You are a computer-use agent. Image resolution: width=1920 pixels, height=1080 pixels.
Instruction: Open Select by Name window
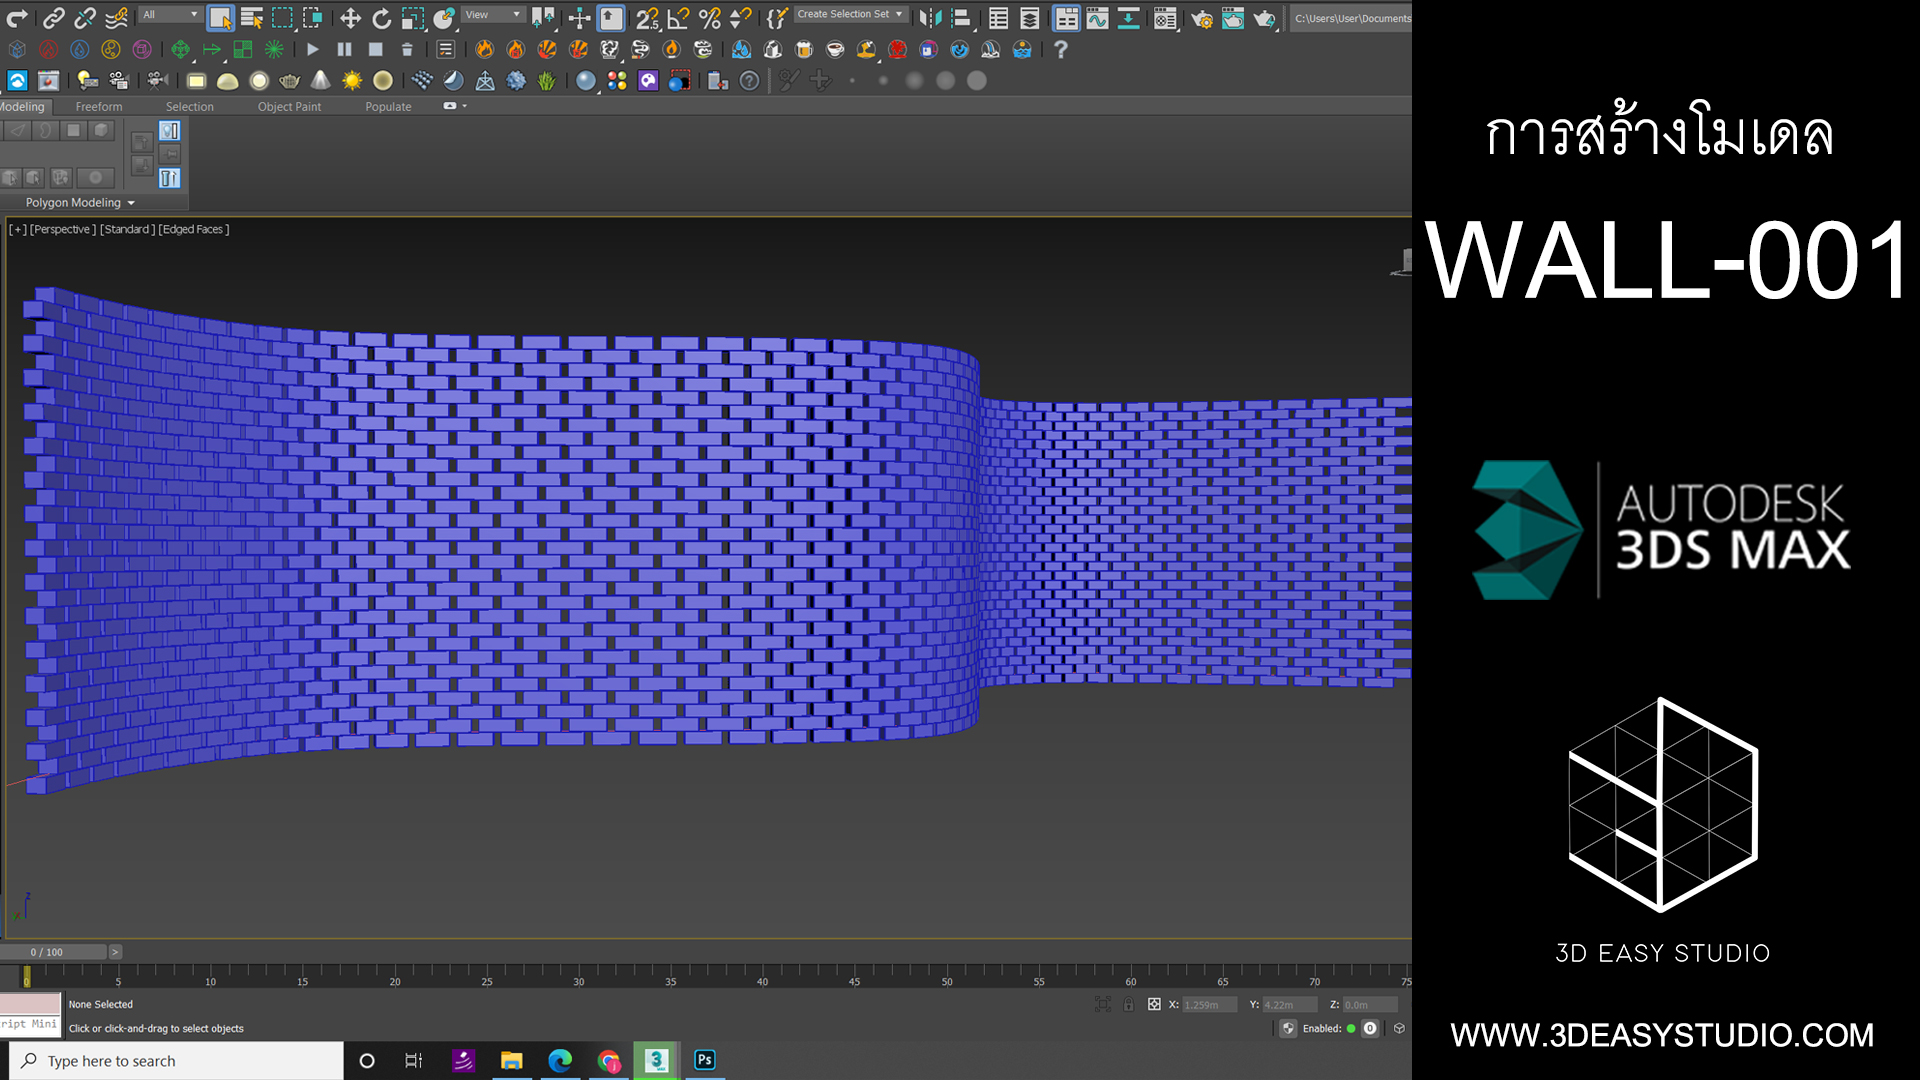coord(253,17)
